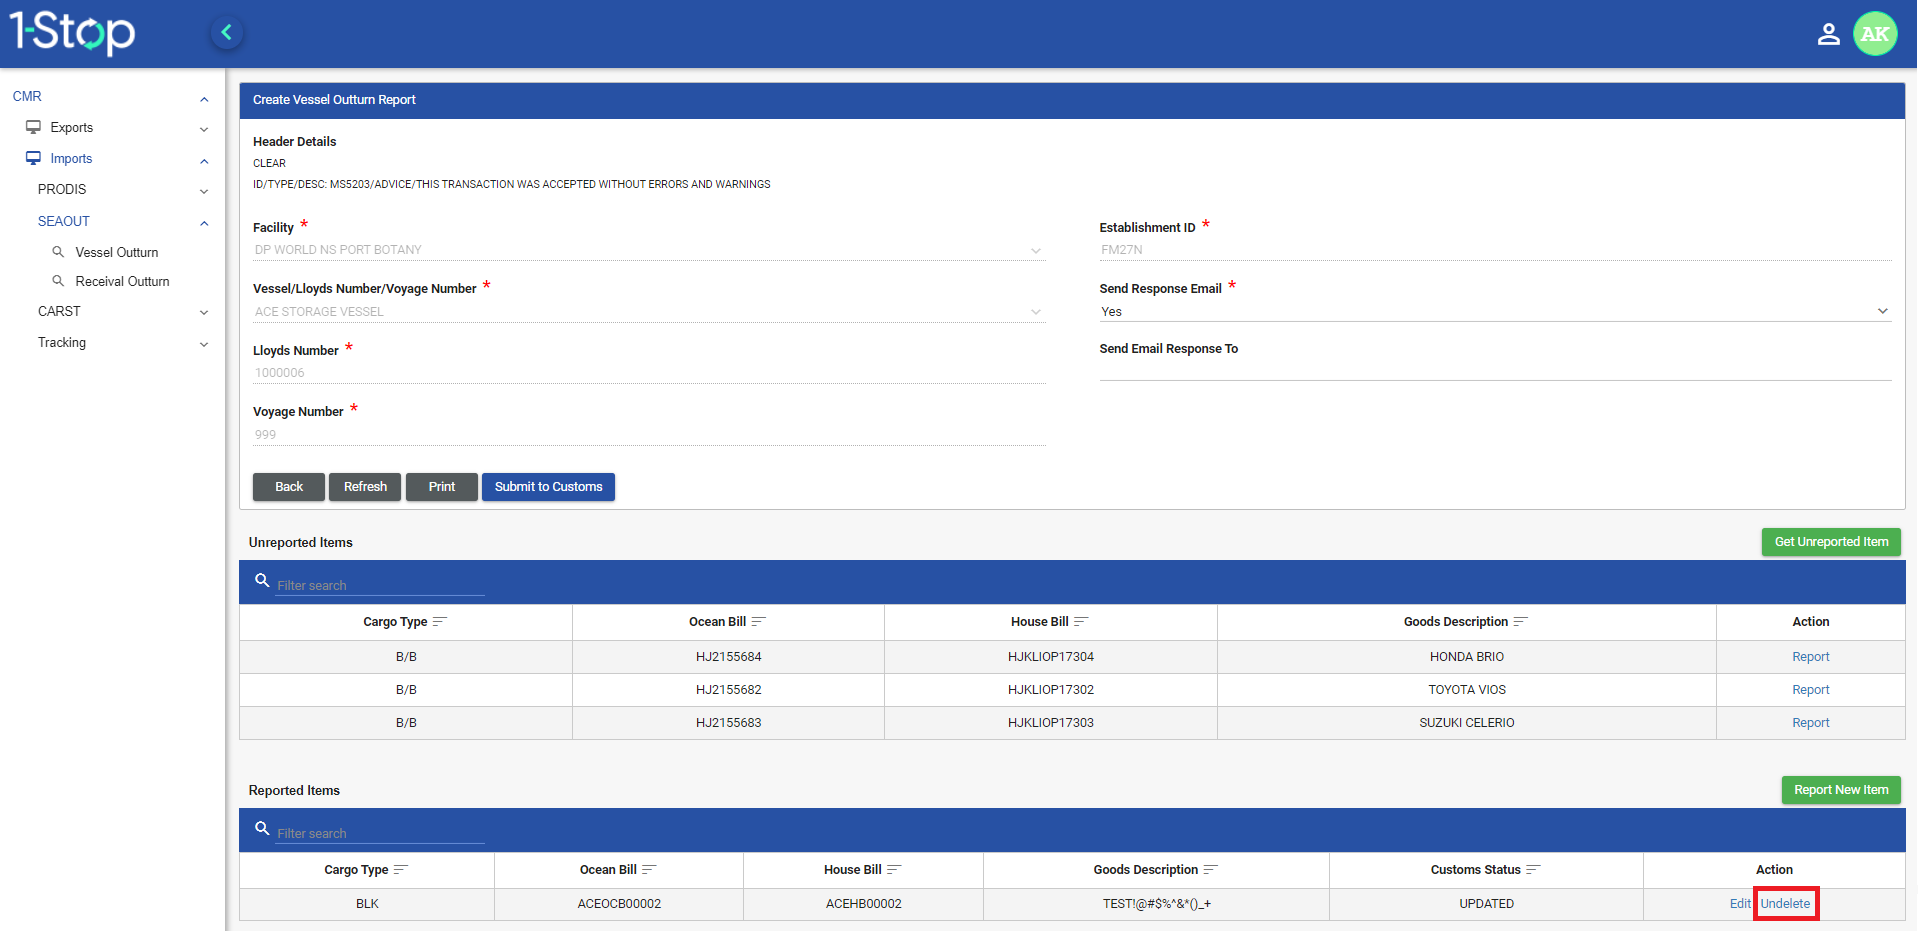
Task: Open the user profile icon
Action: point(1828,34)
